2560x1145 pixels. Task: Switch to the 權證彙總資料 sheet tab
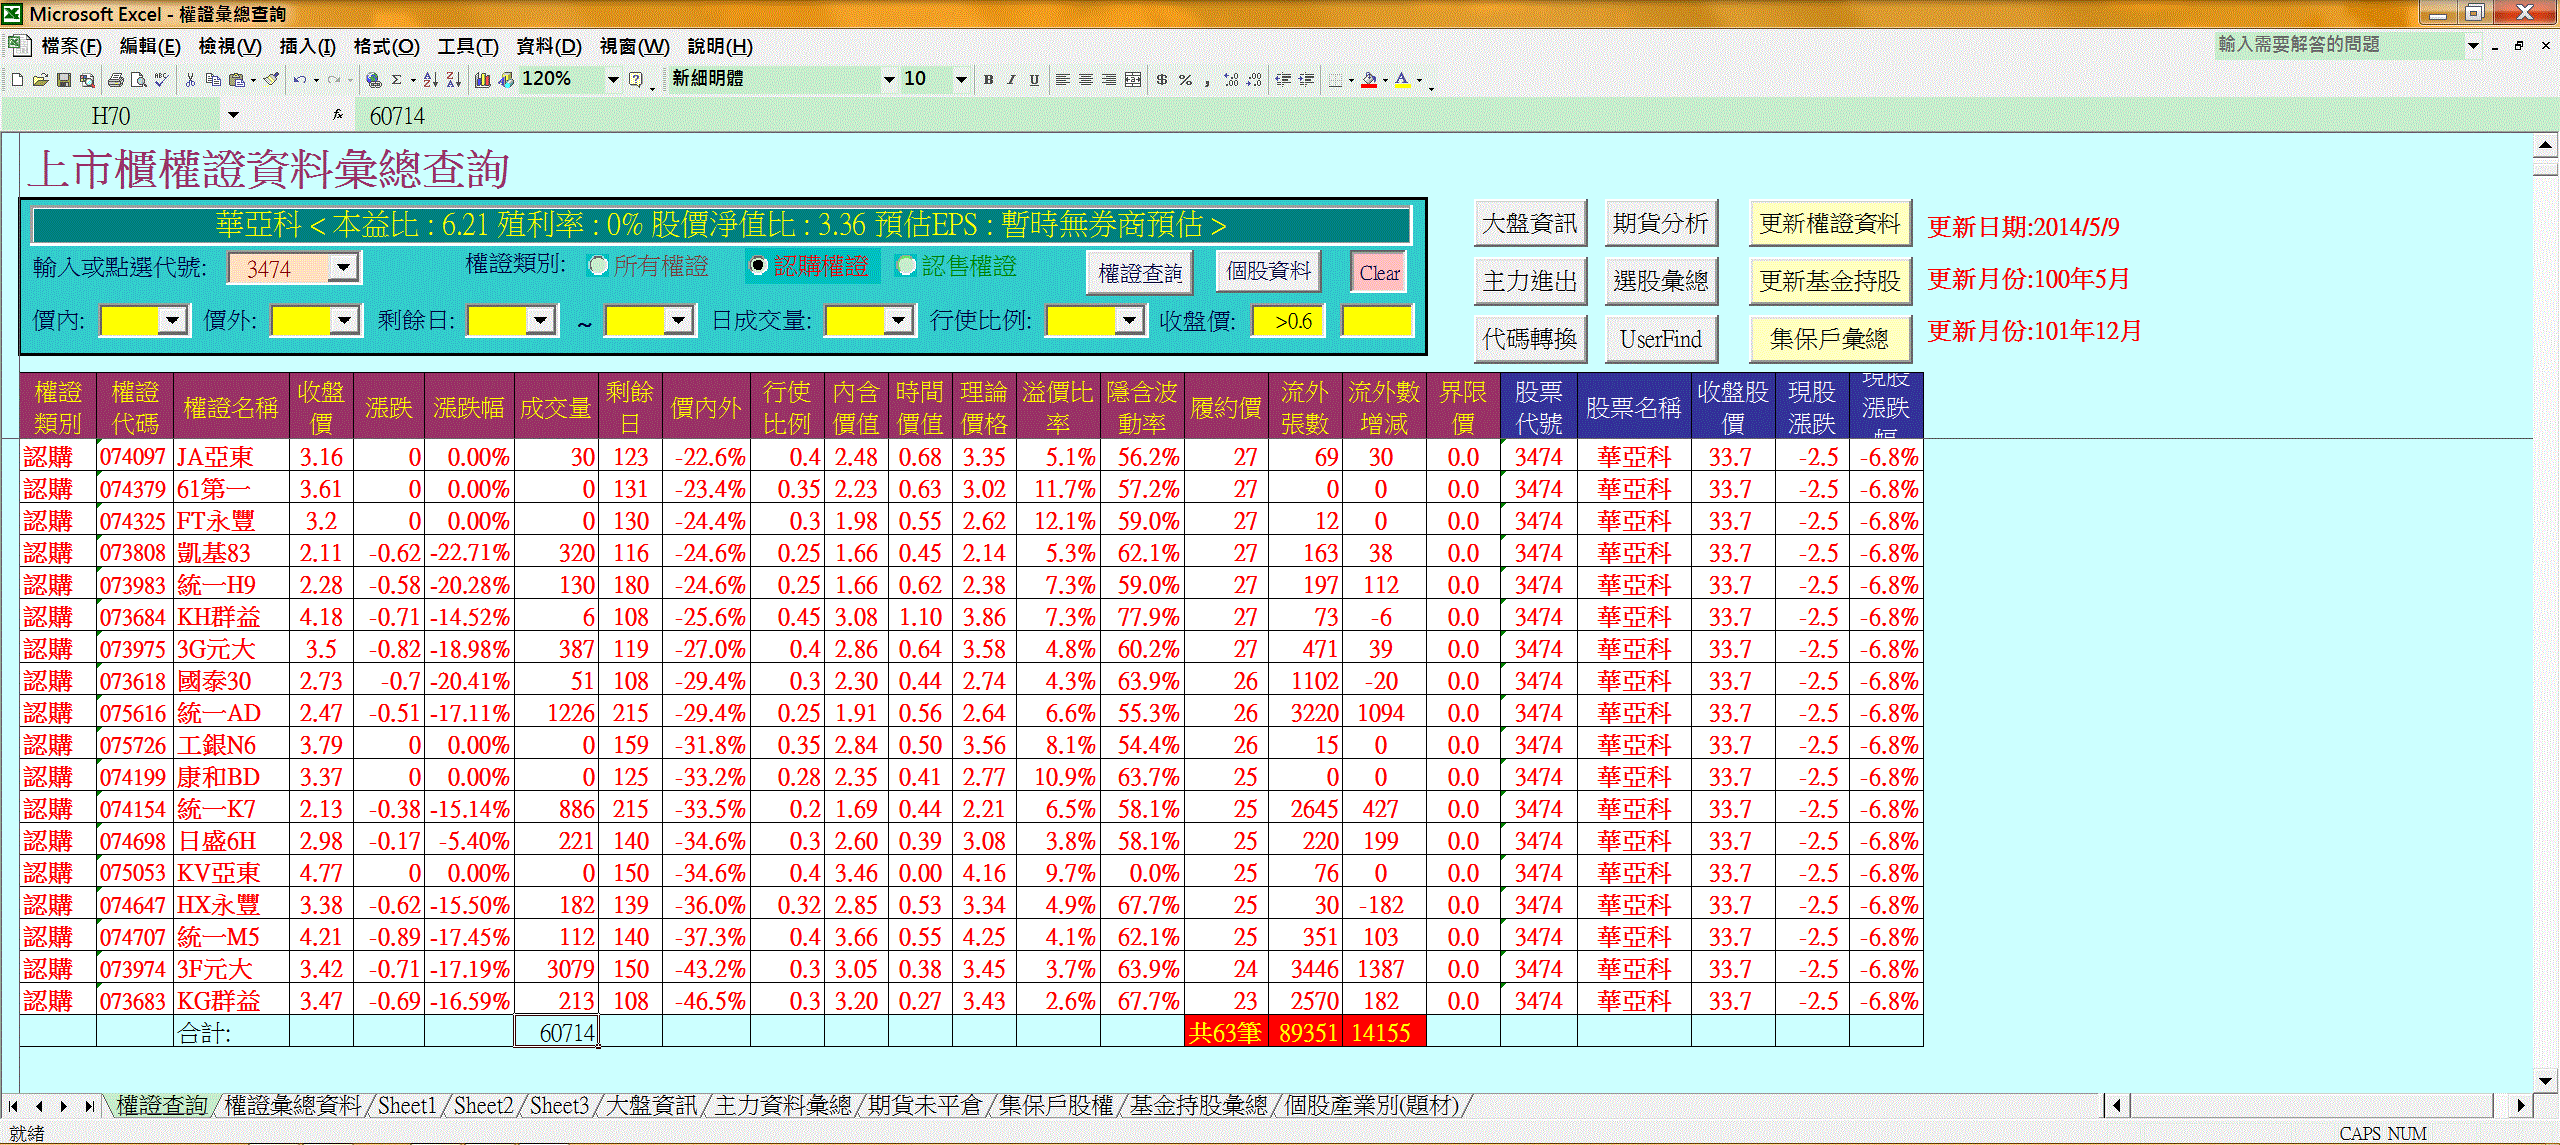[292, 1105]
